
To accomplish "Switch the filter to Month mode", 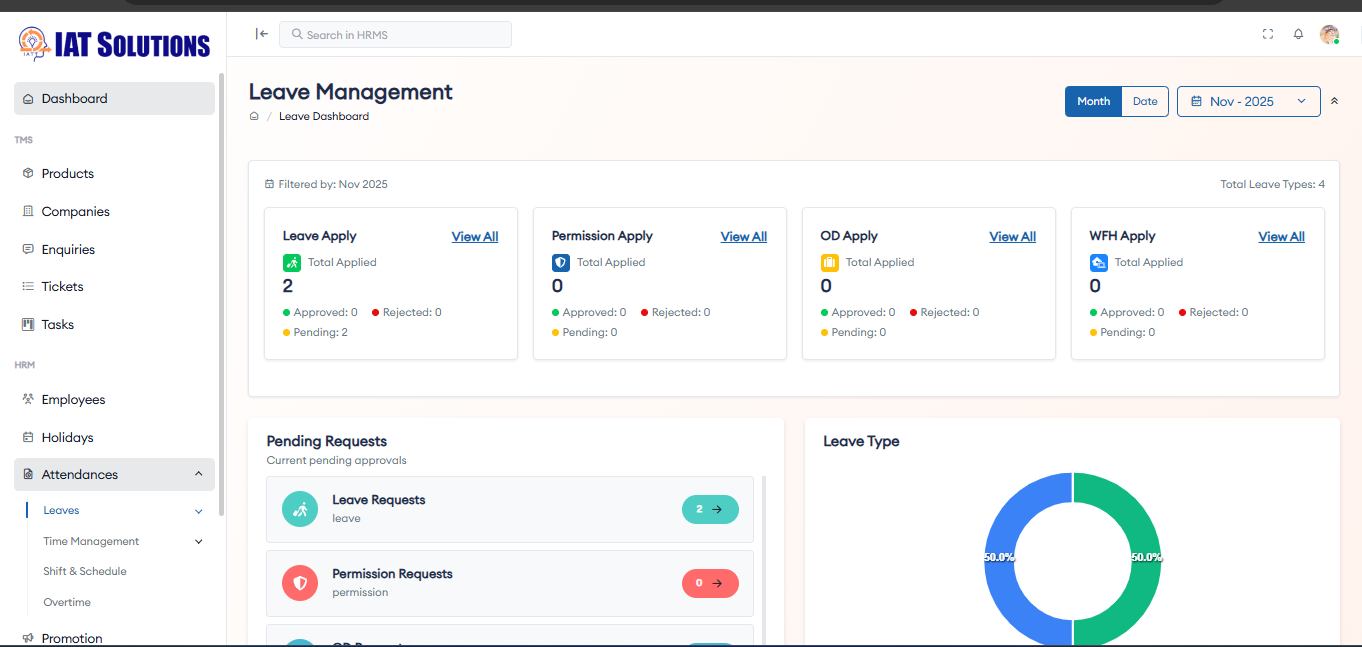I will (x=1093, y=101).
